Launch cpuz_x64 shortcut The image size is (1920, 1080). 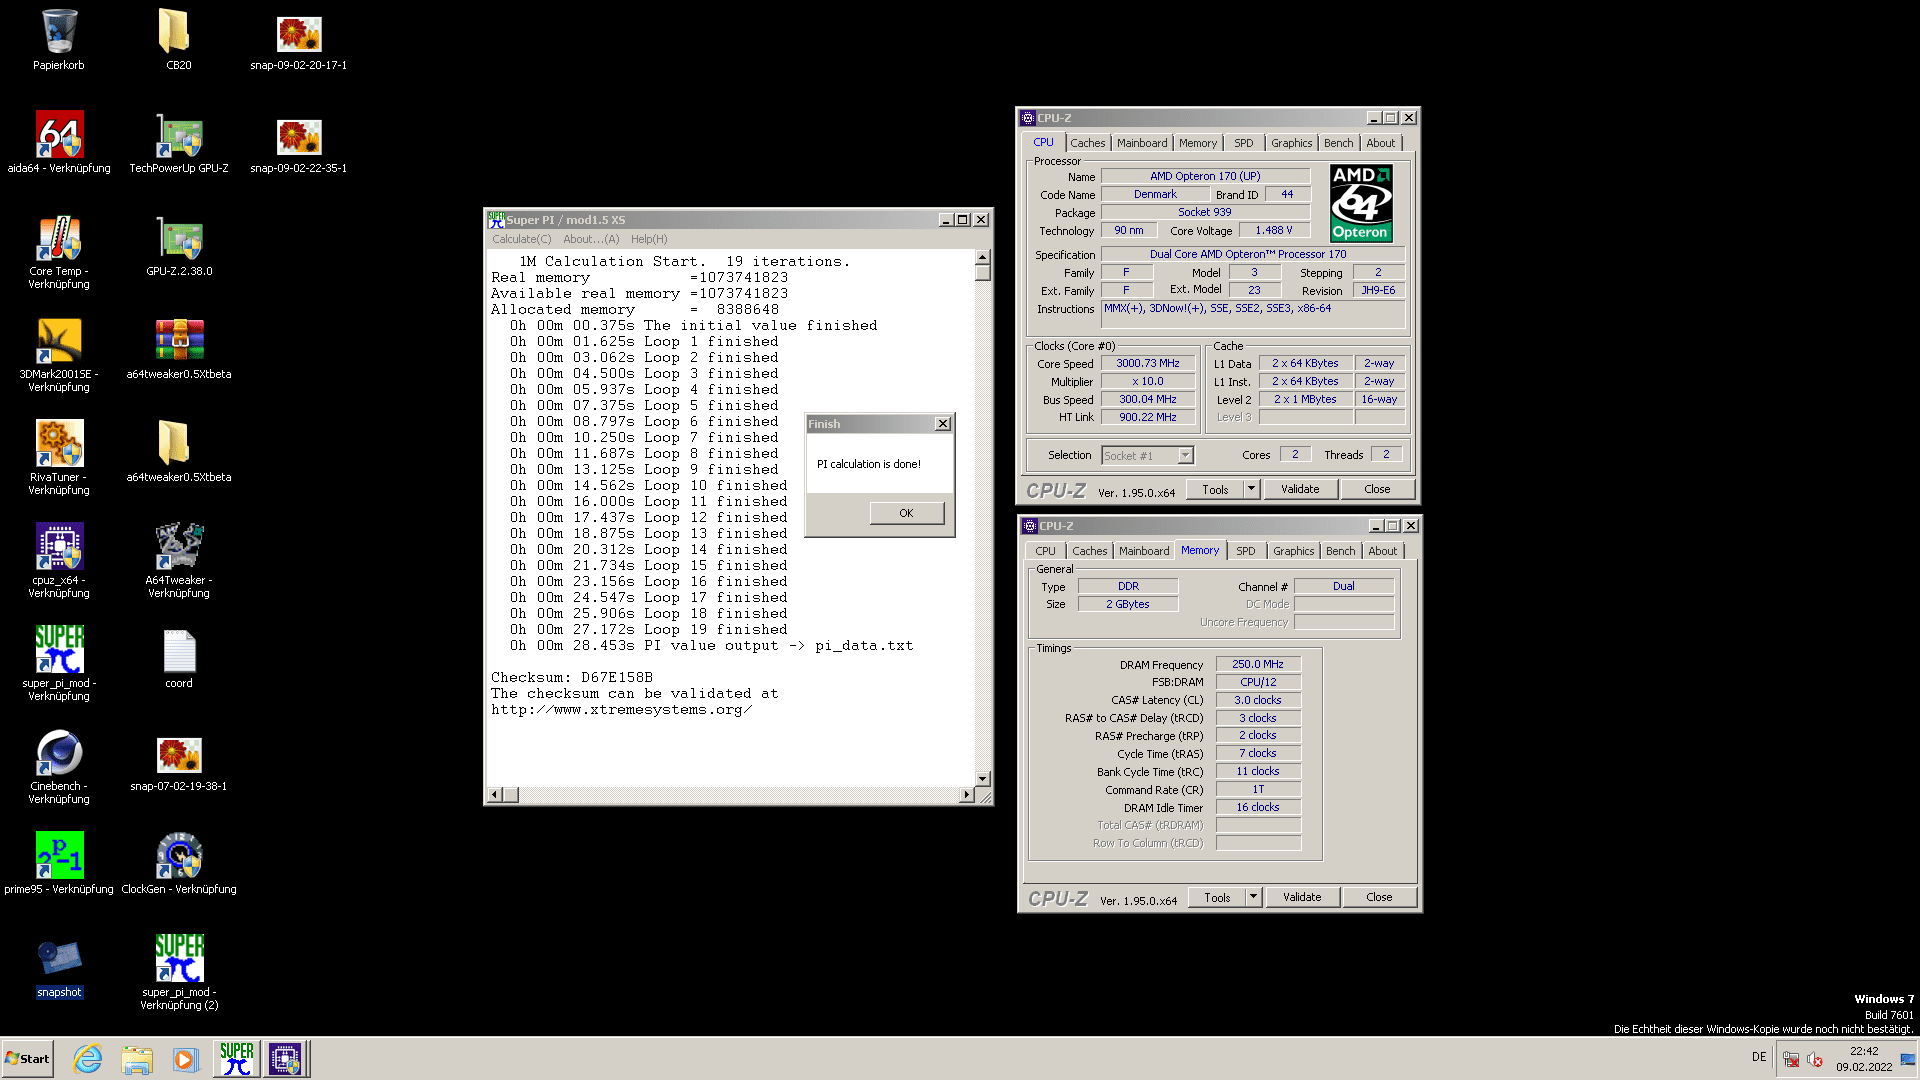coord(59,561)
